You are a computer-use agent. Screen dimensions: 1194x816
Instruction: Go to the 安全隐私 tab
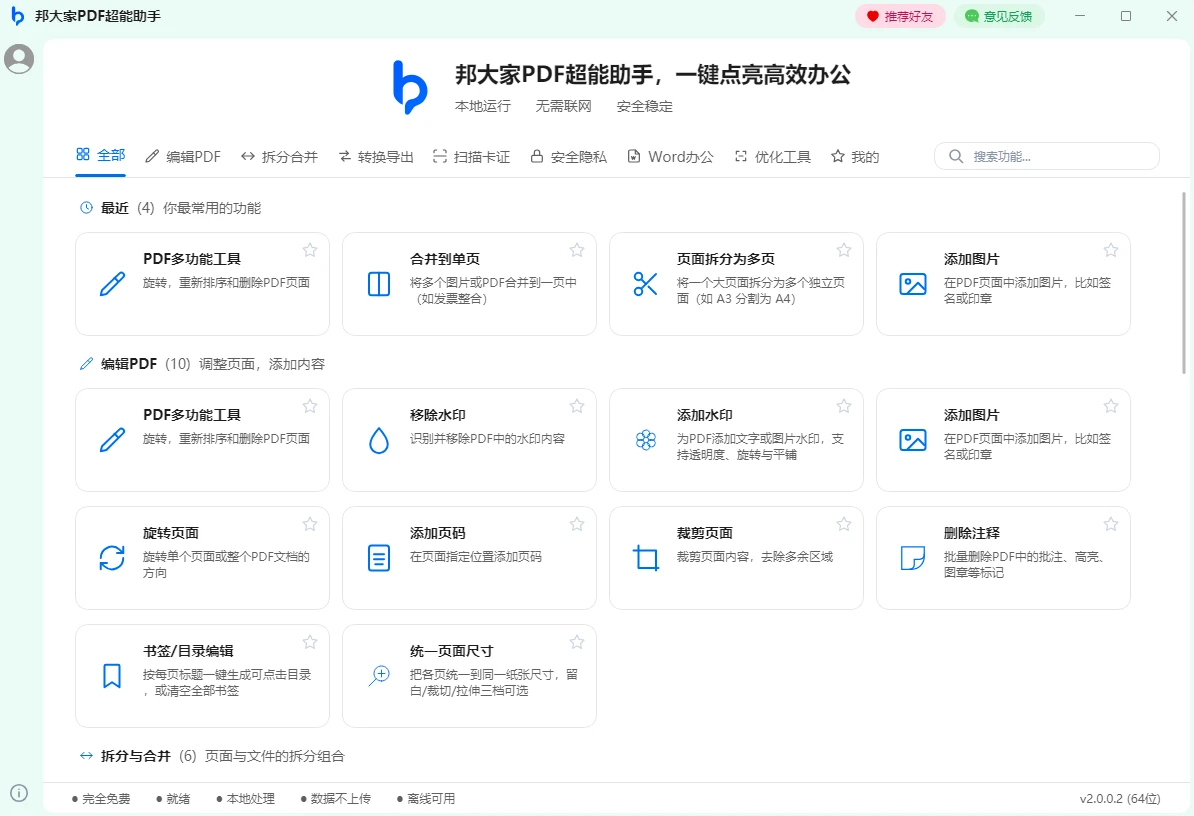point(568,157)
